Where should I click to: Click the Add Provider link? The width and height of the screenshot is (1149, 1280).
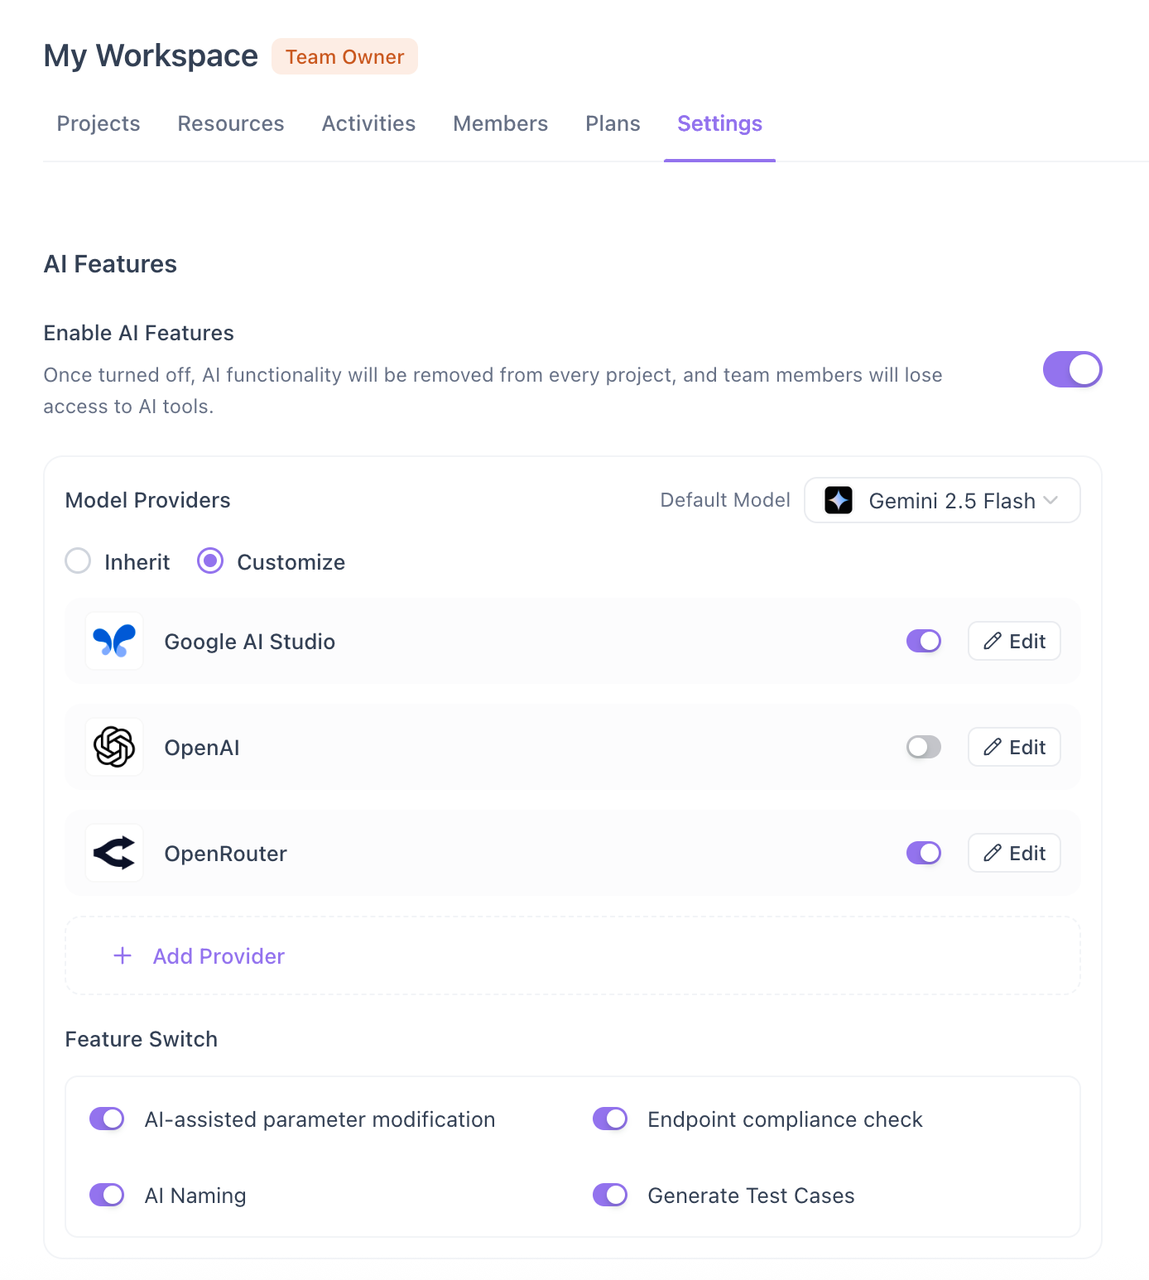pyautogui.click(x=218, y=956)
